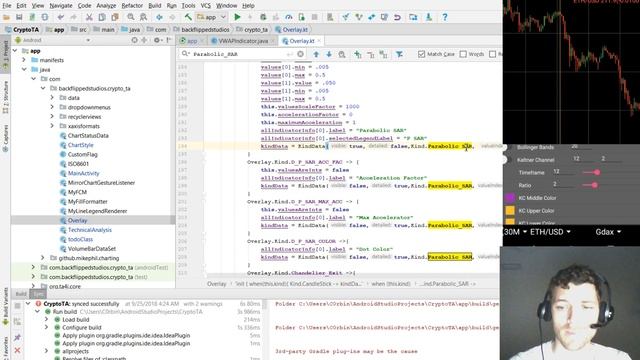Expand the dropdownmenus package

(x=52, y=107)
